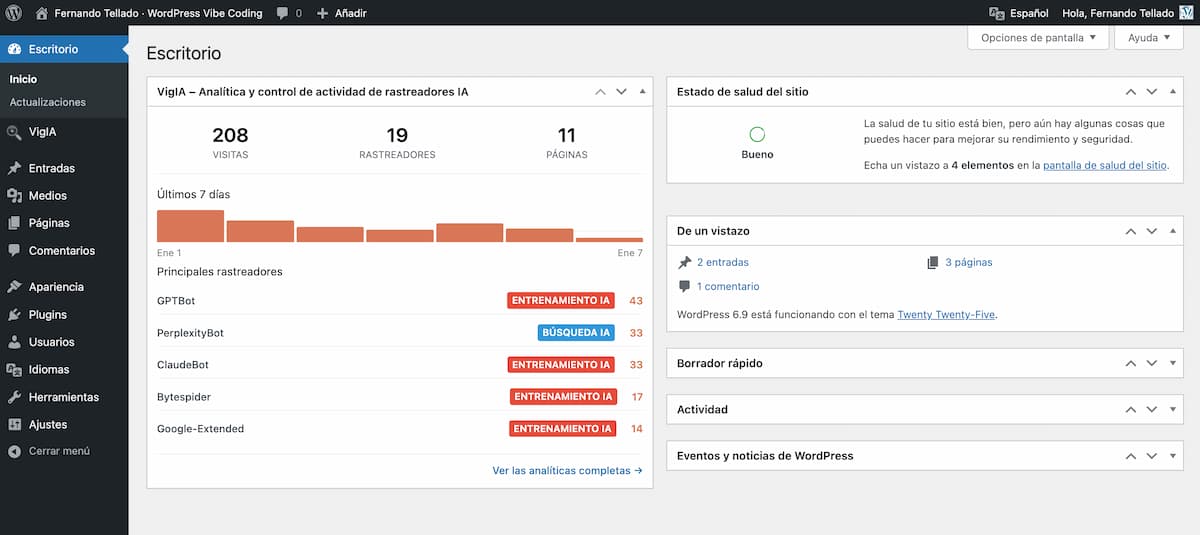Toggle the Estado de salud del sitio panel
1200x535 pixels.
(x=1172, y=91)
